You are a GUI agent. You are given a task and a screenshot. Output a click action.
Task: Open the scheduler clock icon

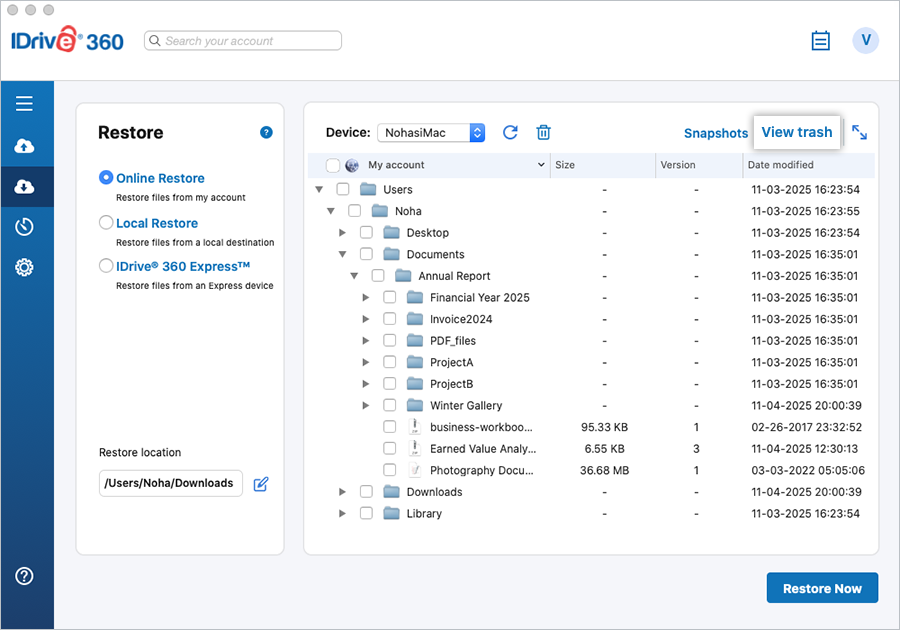tap(25, 227)
